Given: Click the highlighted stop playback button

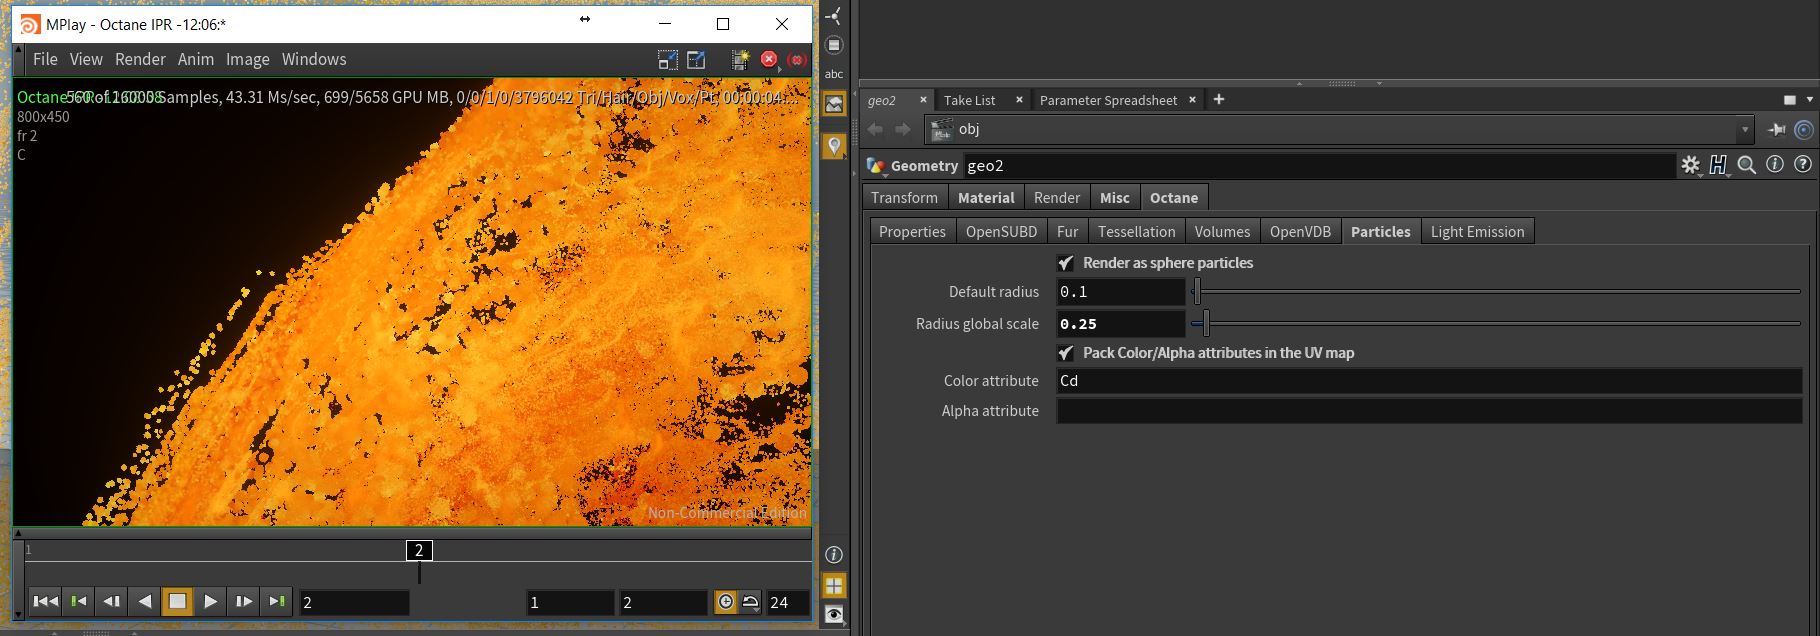Looking at the screenshot, I should (x=177, y=601).
